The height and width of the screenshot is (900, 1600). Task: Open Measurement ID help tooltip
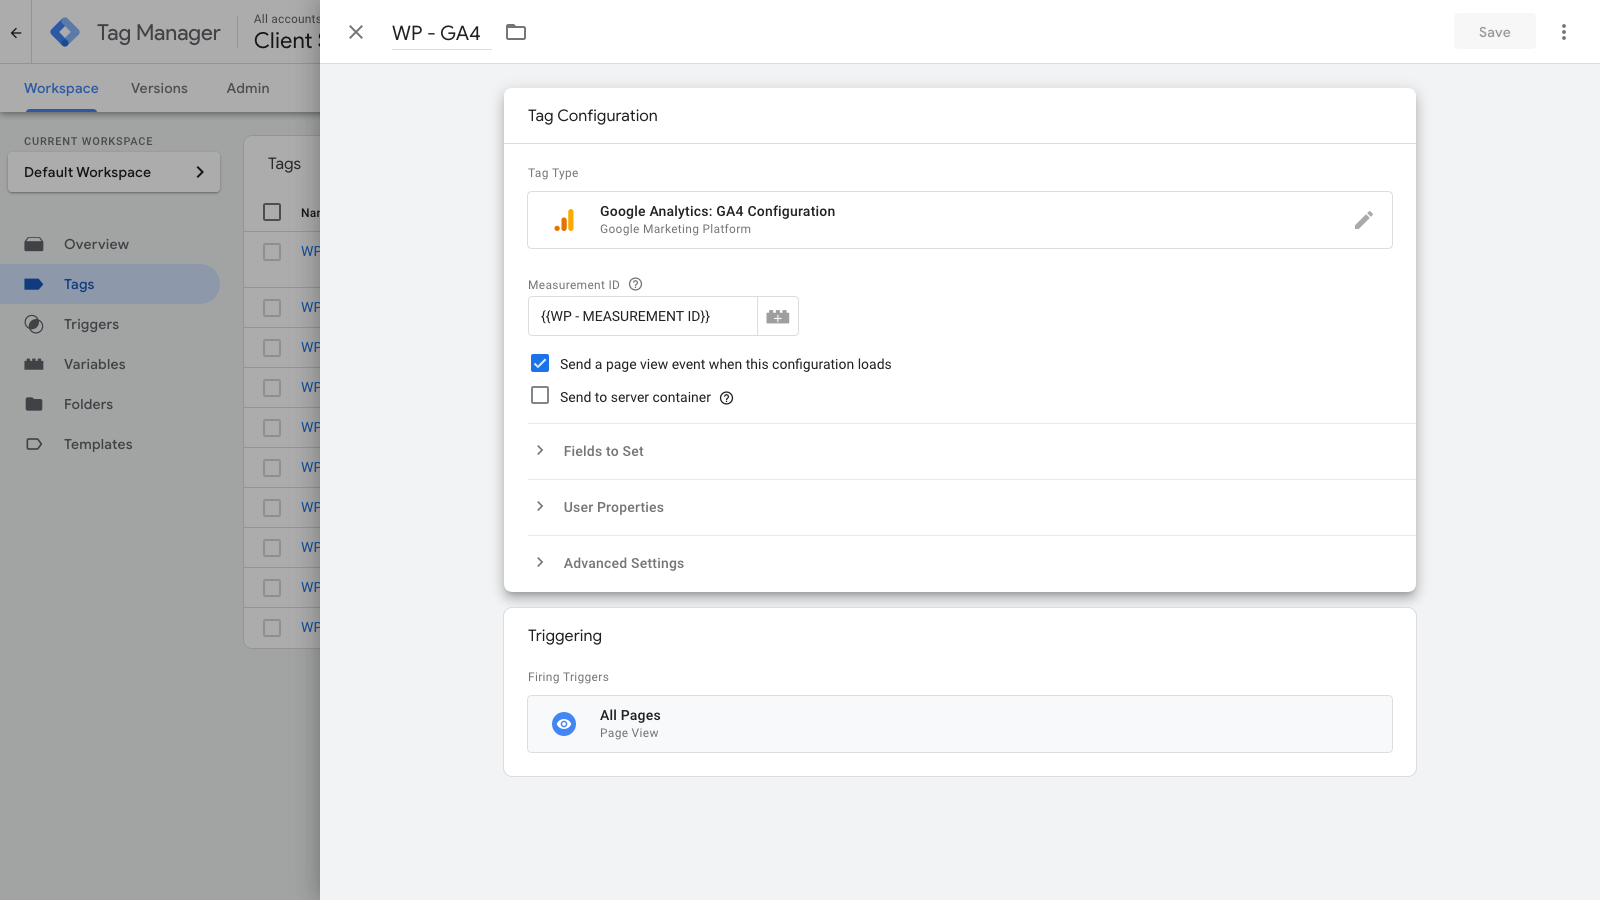[x=635, y=284]
